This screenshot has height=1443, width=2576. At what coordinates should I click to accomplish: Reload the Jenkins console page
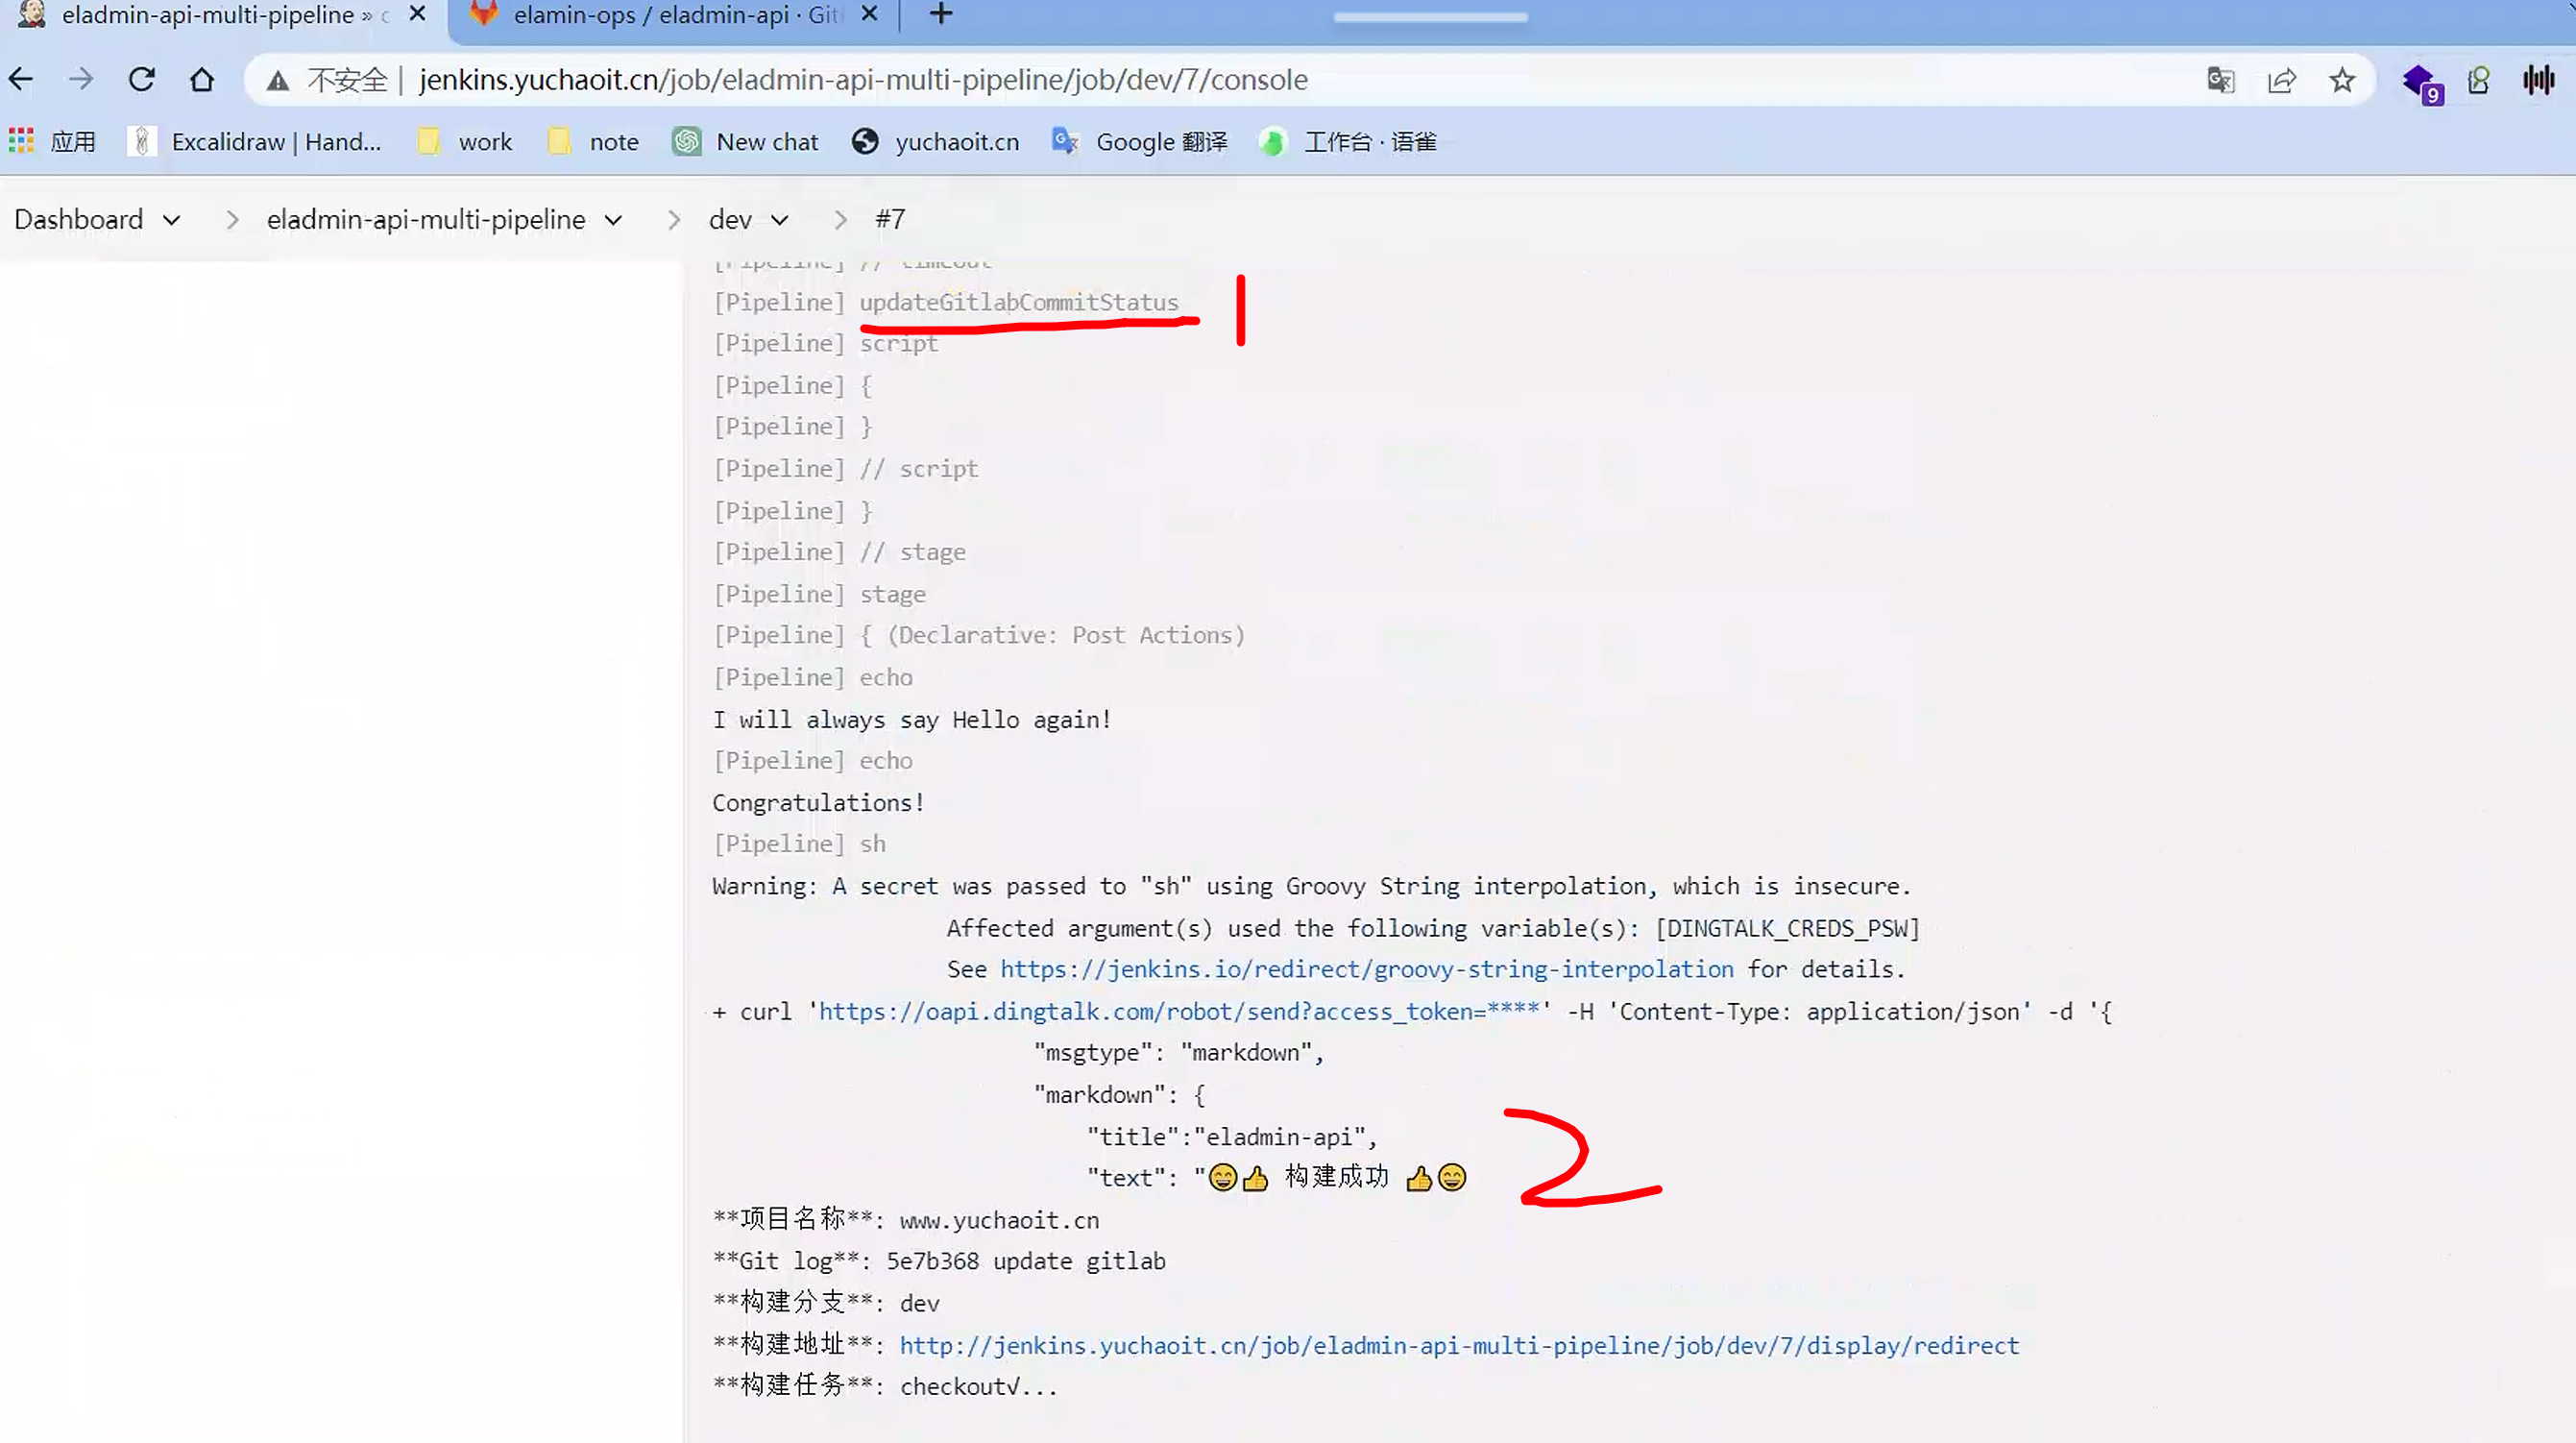pyautogui.click(x=141, y=79)
